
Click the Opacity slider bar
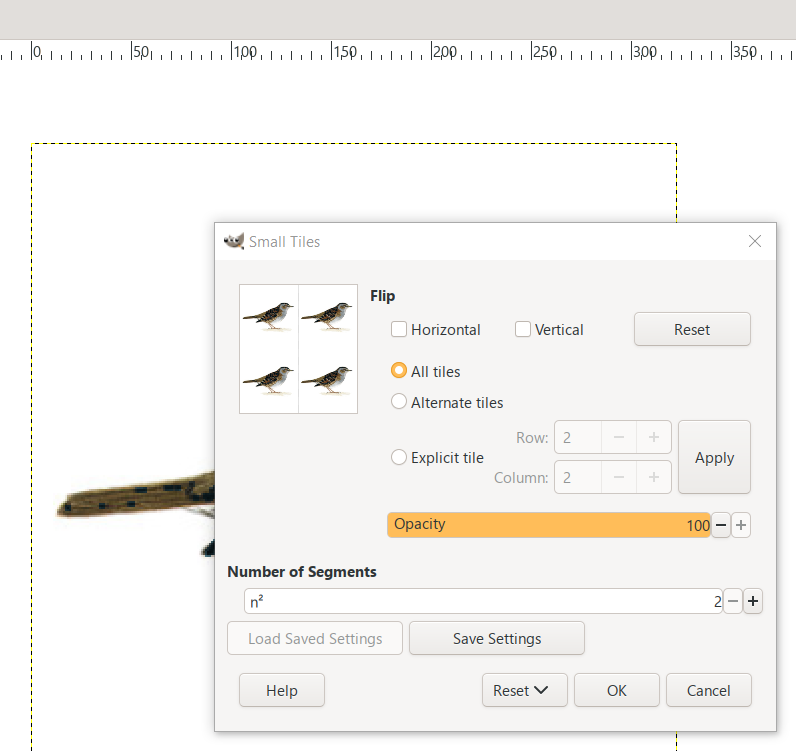coord(549,525)
